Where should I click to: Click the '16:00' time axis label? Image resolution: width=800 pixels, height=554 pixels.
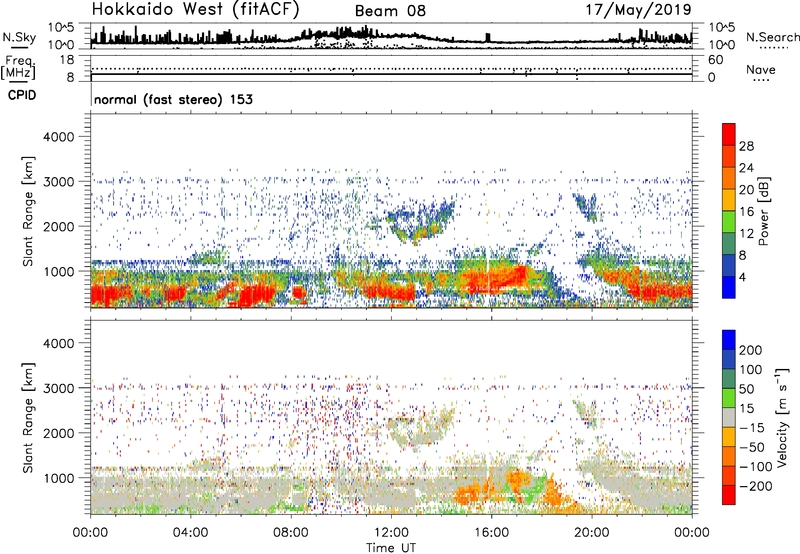491,533
